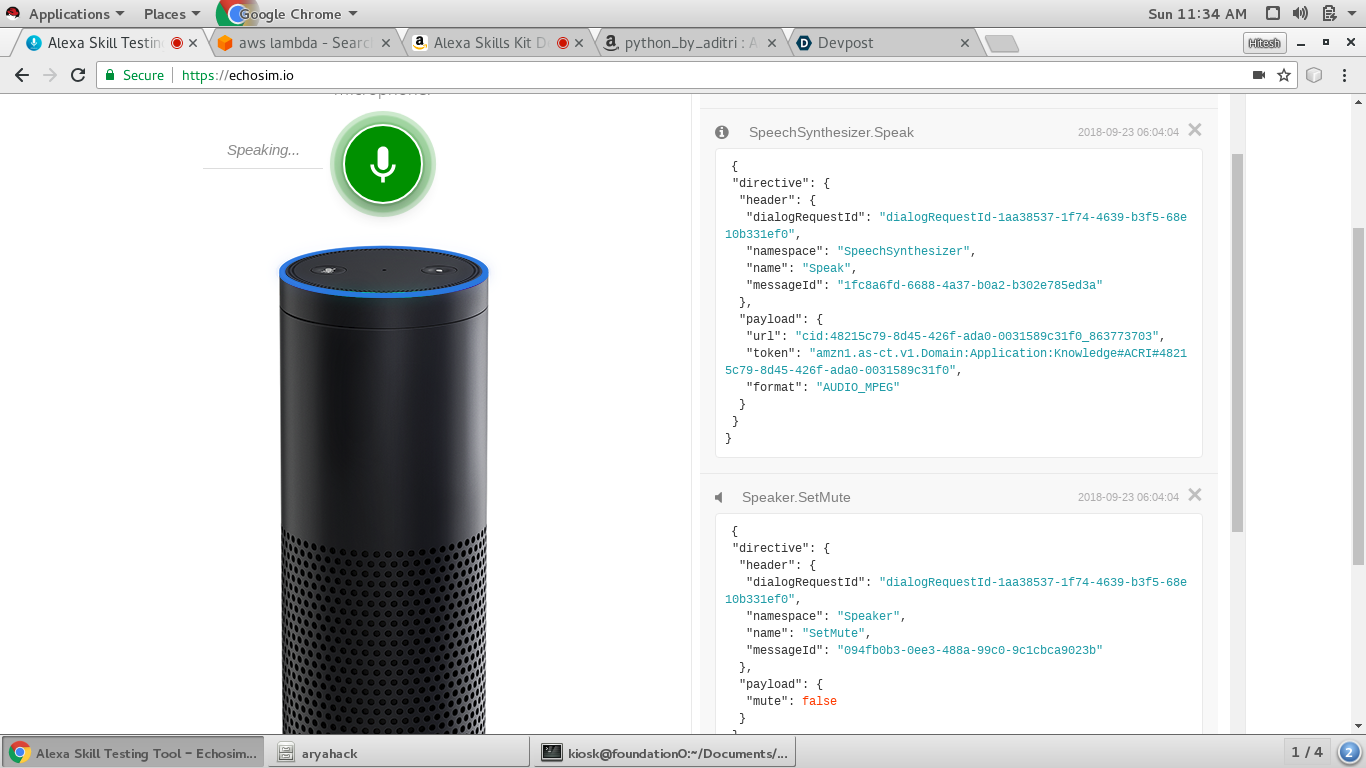Click the 1 / 4 workspace indicator
Screen dimensions: 1366x768
coord(1307,752)
